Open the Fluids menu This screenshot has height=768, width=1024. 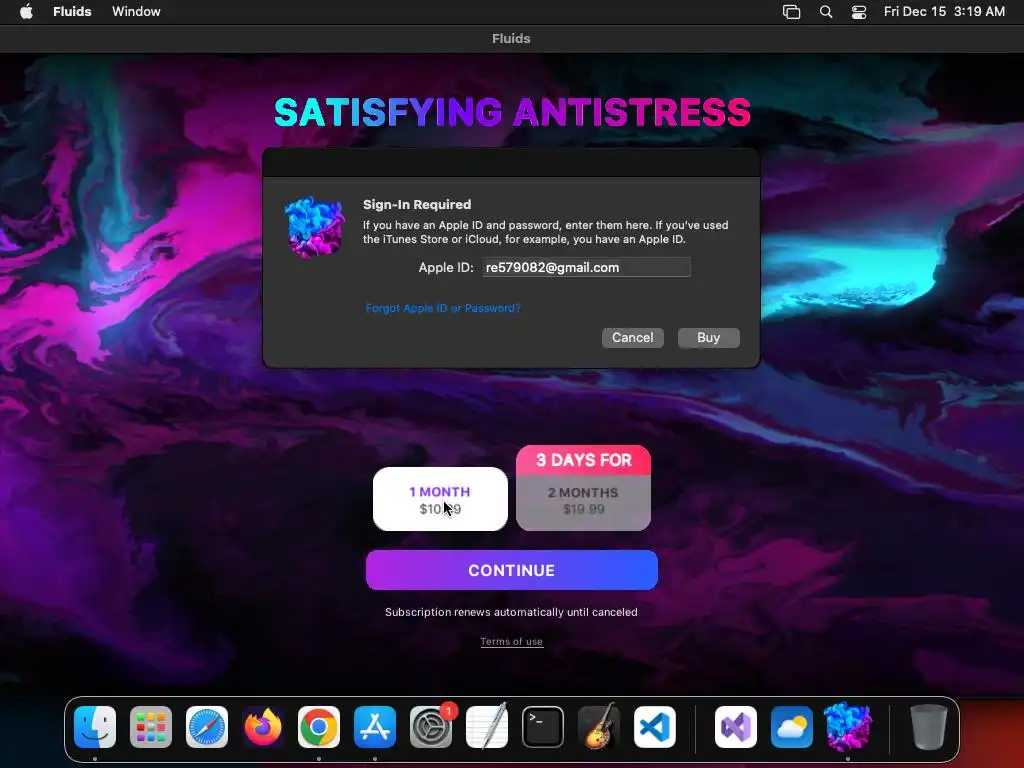click(72, 12)
